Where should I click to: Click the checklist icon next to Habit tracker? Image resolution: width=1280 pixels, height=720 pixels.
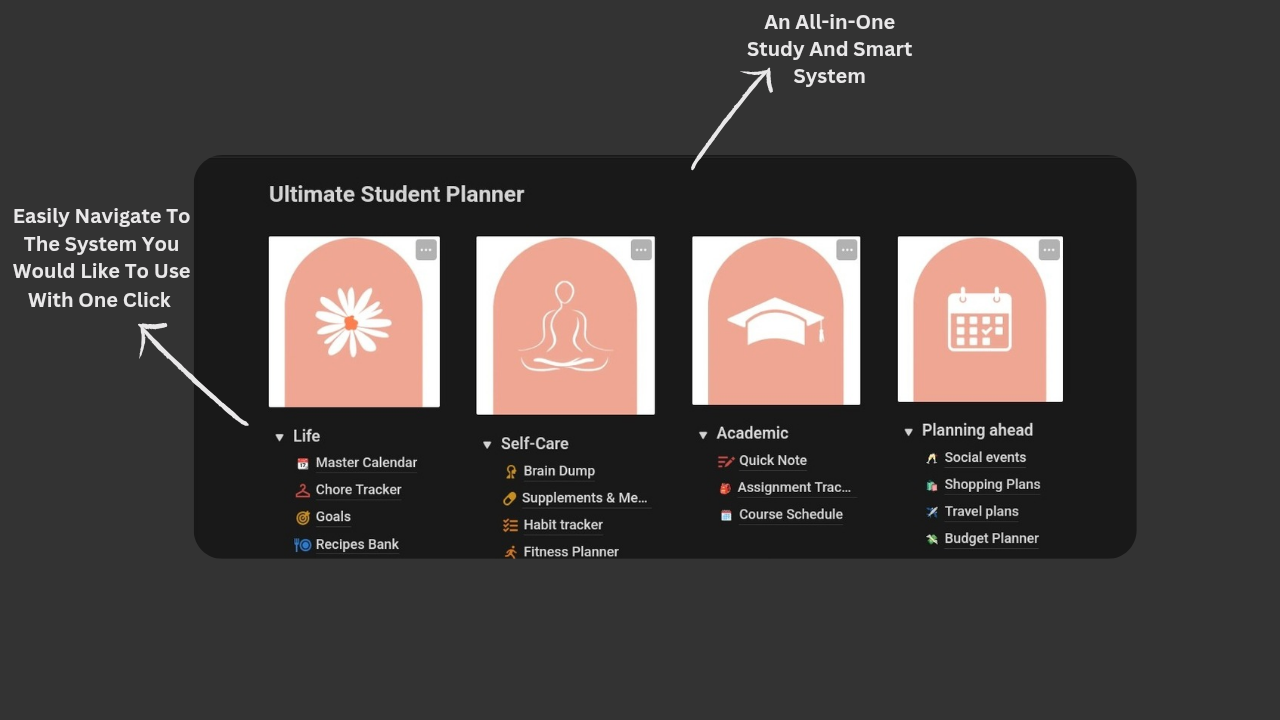[510, 524]
